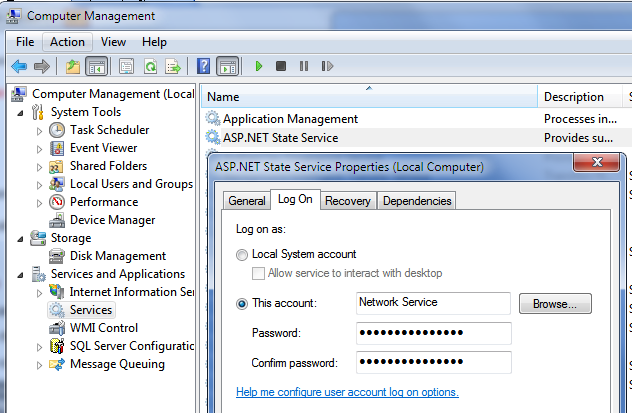Toggle the Show/Hide Console Tree icon
Image resolution: width=632 pixels, height=413 pixels.
(96, 66)
